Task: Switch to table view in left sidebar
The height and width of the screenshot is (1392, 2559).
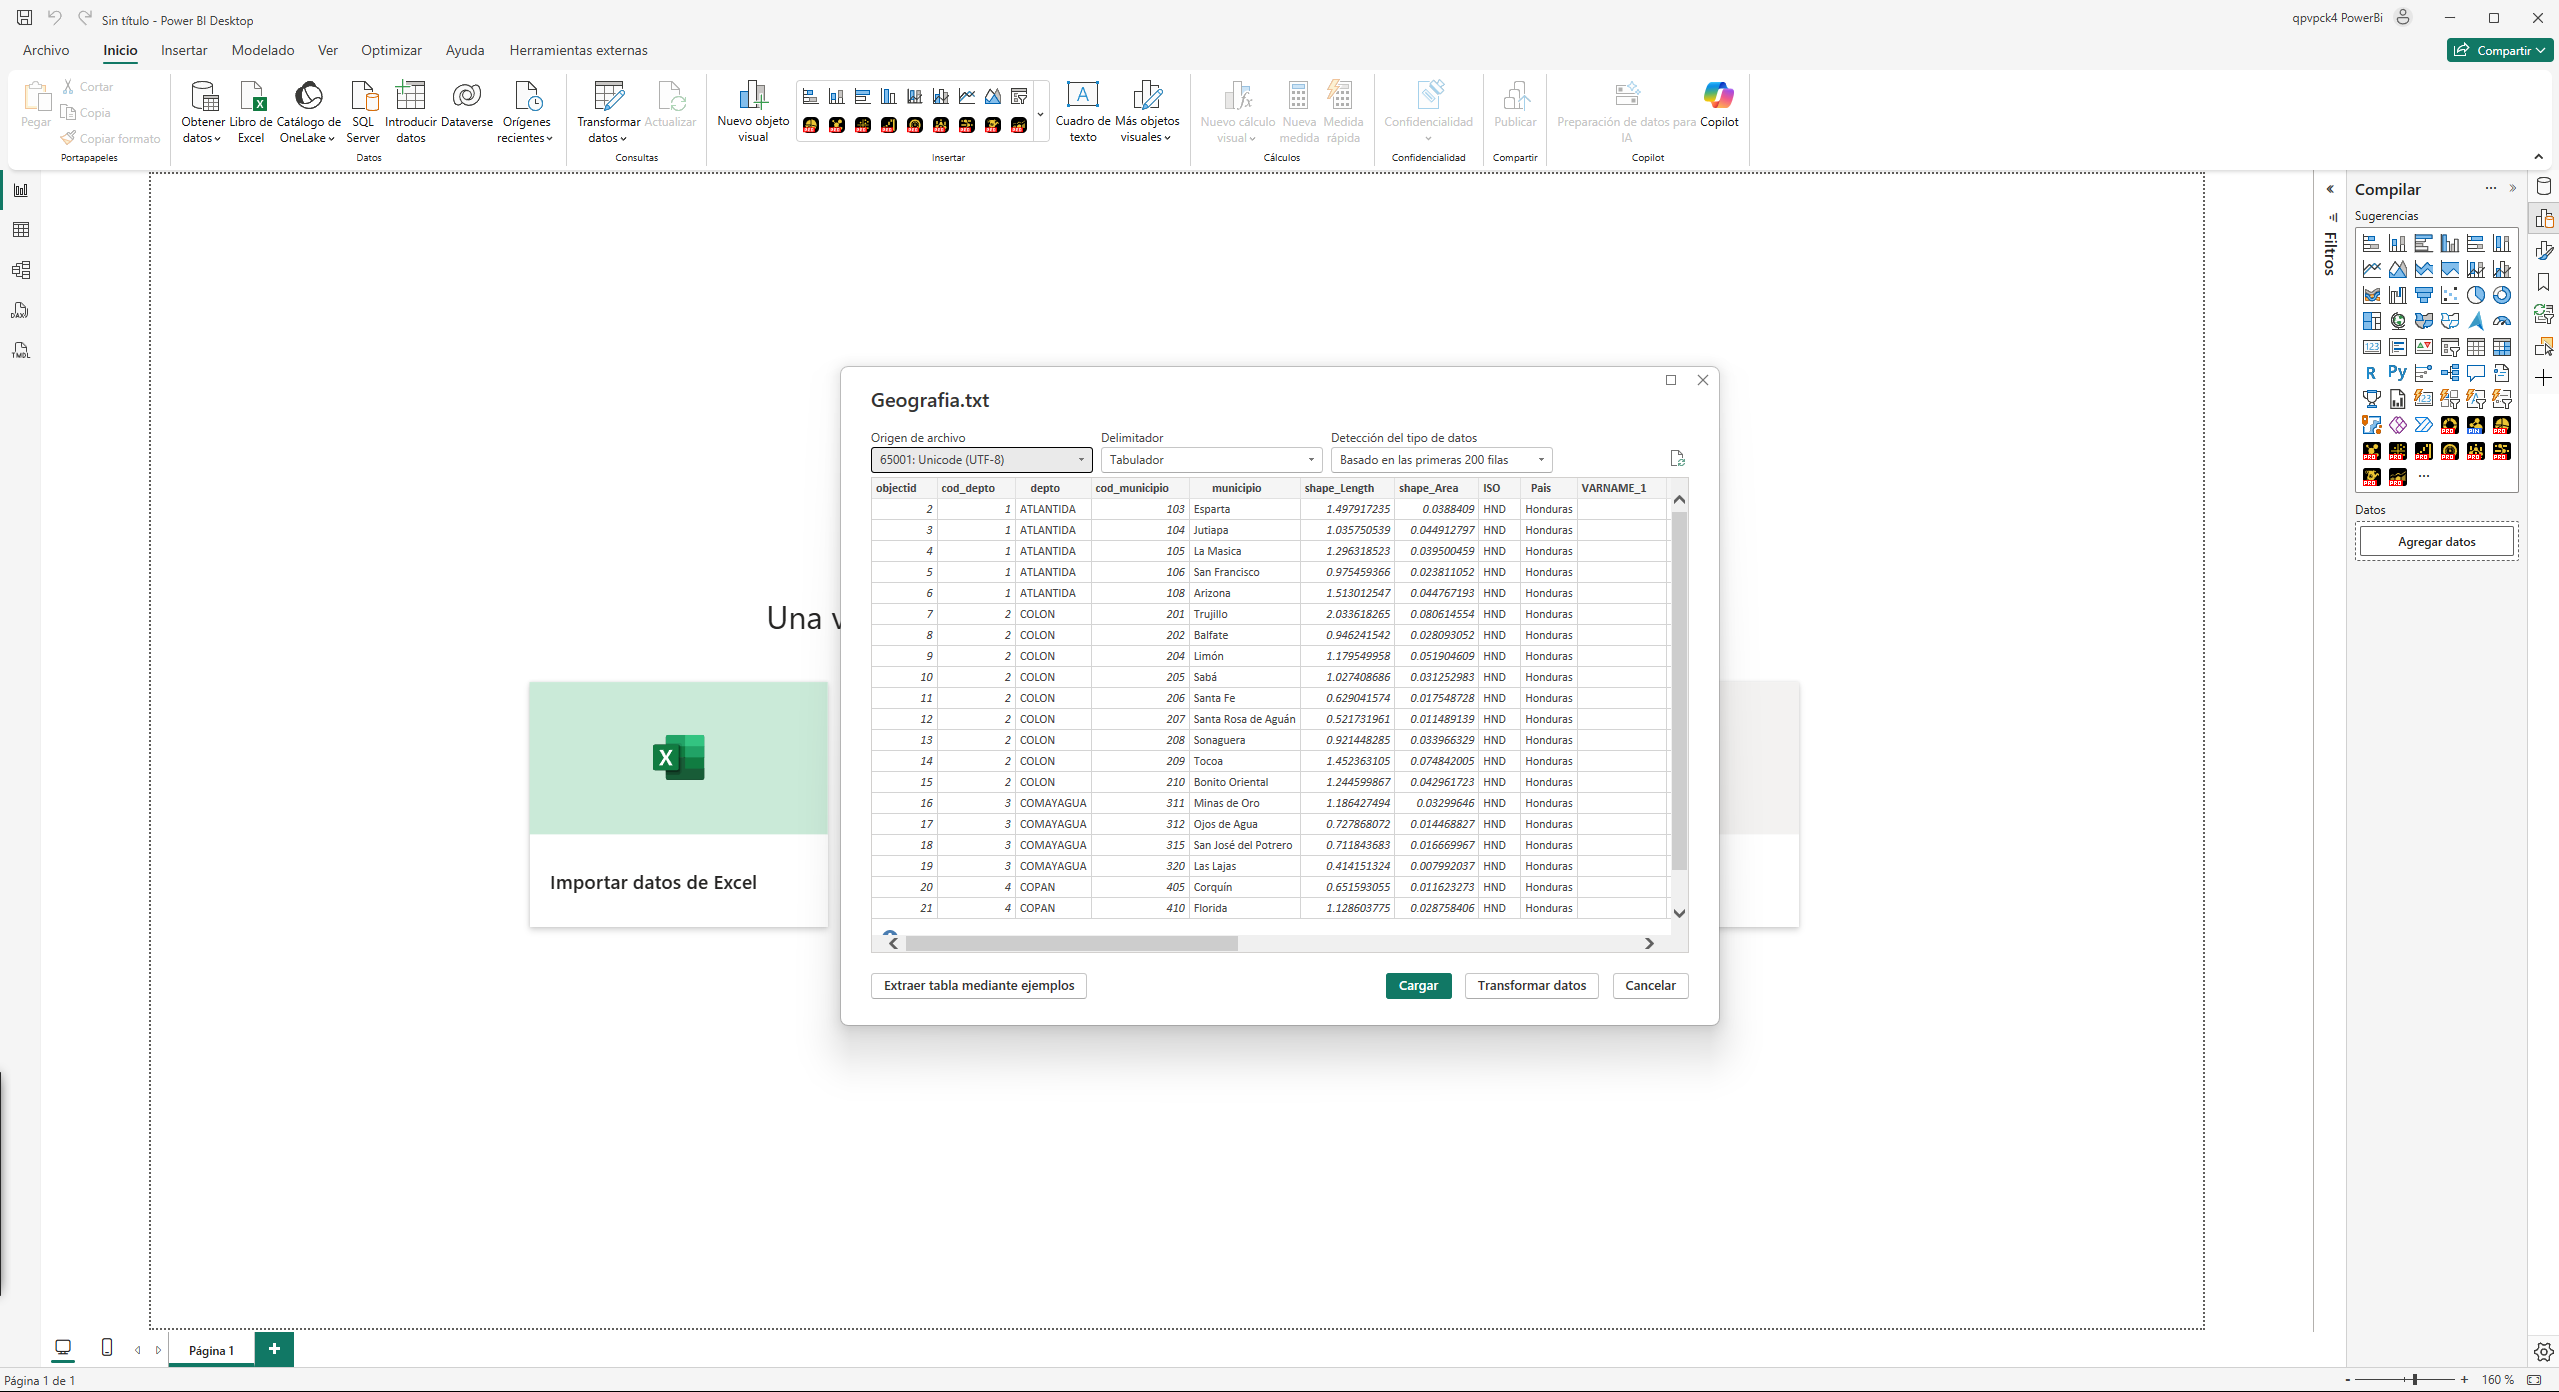Action: click(21, 230)
